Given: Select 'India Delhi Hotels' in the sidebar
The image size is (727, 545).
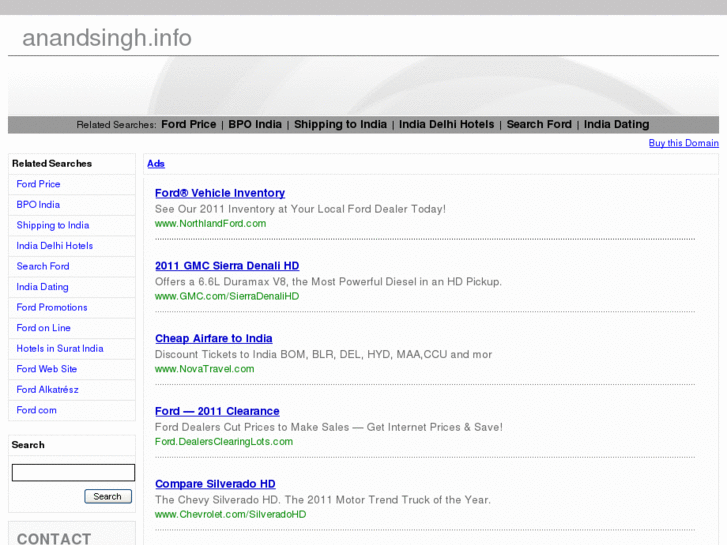Looking at the screenshot, I should click(x=55, y=246).
